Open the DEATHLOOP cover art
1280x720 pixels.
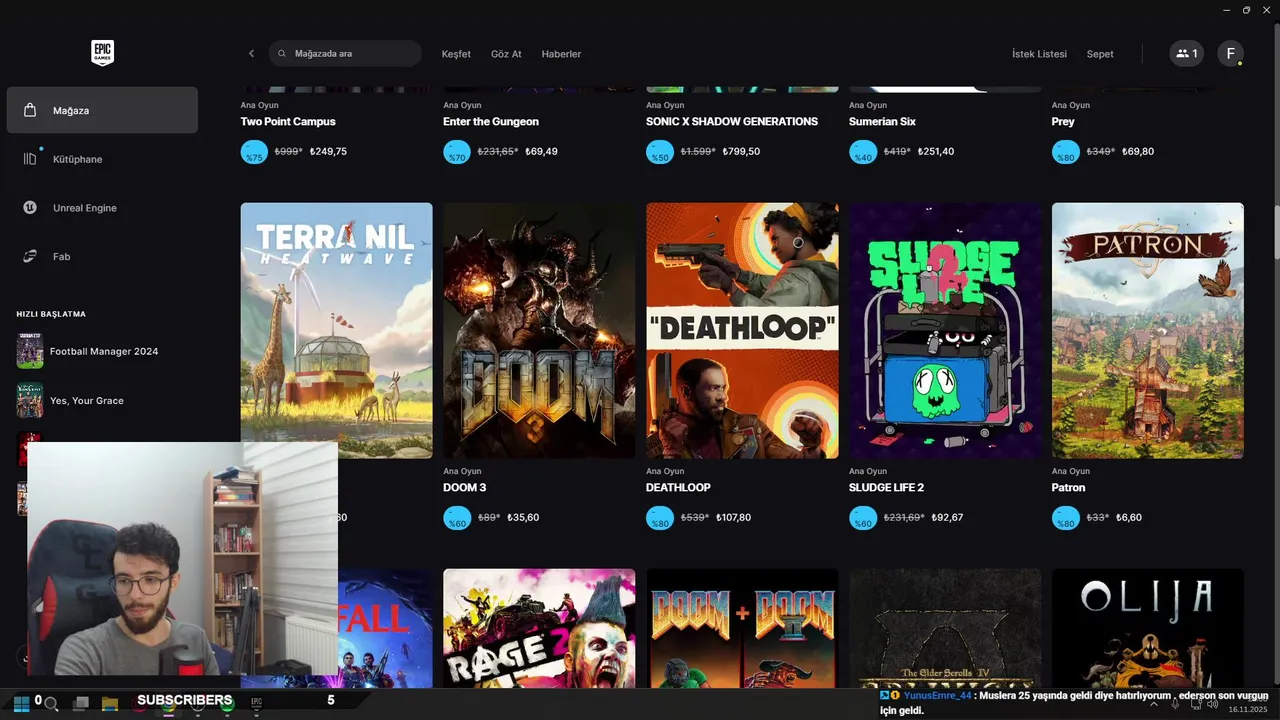click(x=742, y=331)
